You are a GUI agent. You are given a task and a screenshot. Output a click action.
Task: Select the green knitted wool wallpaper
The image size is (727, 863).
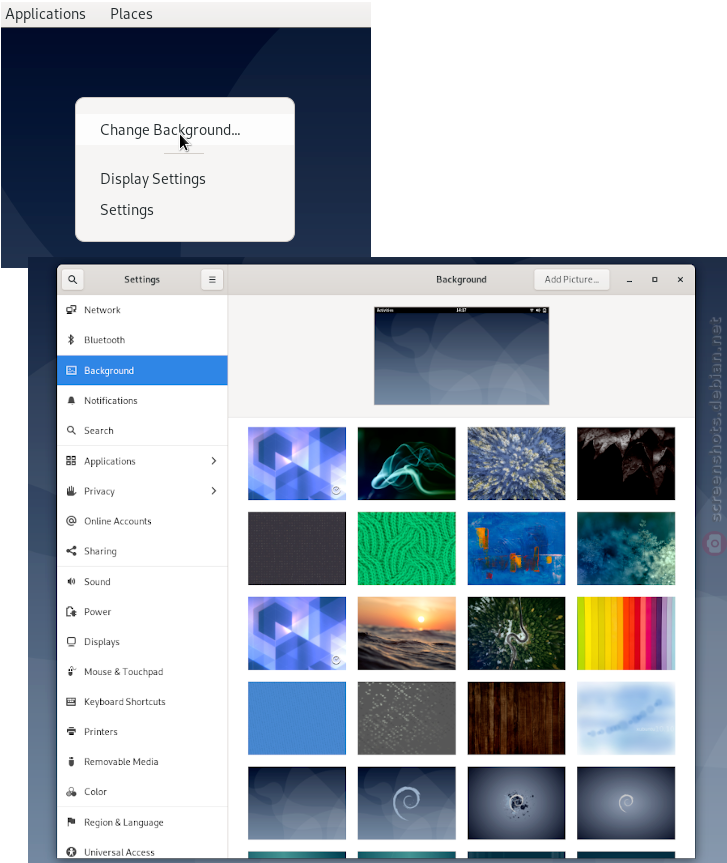click(407, 548)
